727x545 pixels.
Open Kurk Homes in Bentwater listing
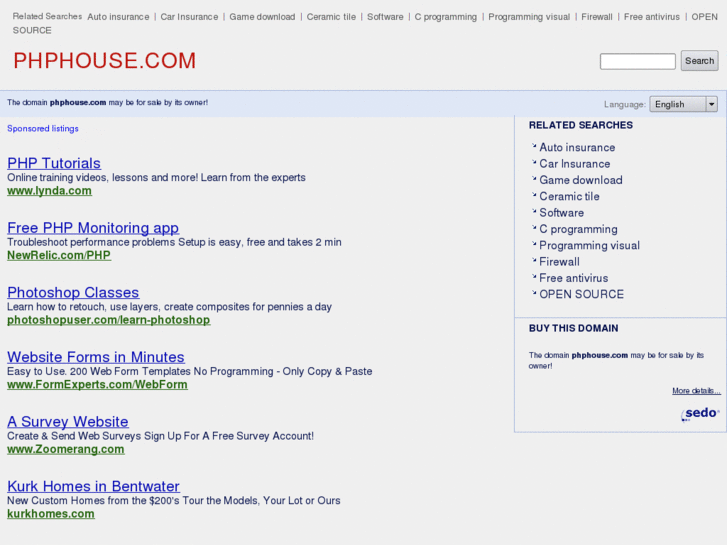point(93,486)
